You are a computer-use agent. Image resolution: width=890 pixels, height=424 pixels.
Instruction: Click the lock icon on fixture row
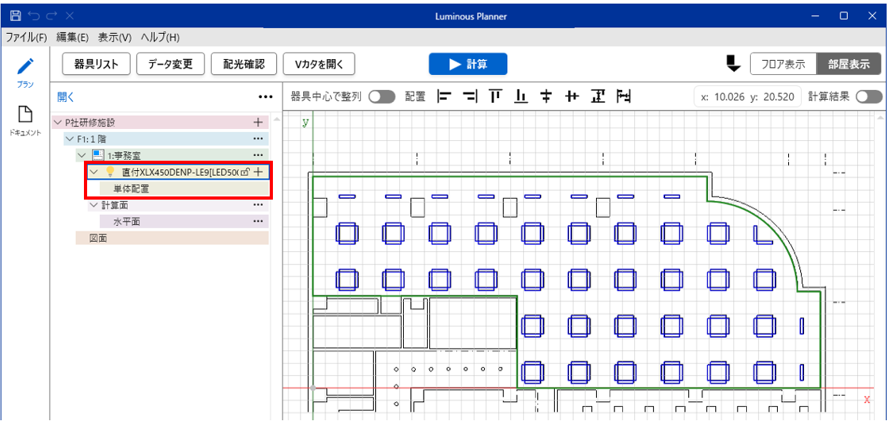pyautogui.click(x=245, y=172)
